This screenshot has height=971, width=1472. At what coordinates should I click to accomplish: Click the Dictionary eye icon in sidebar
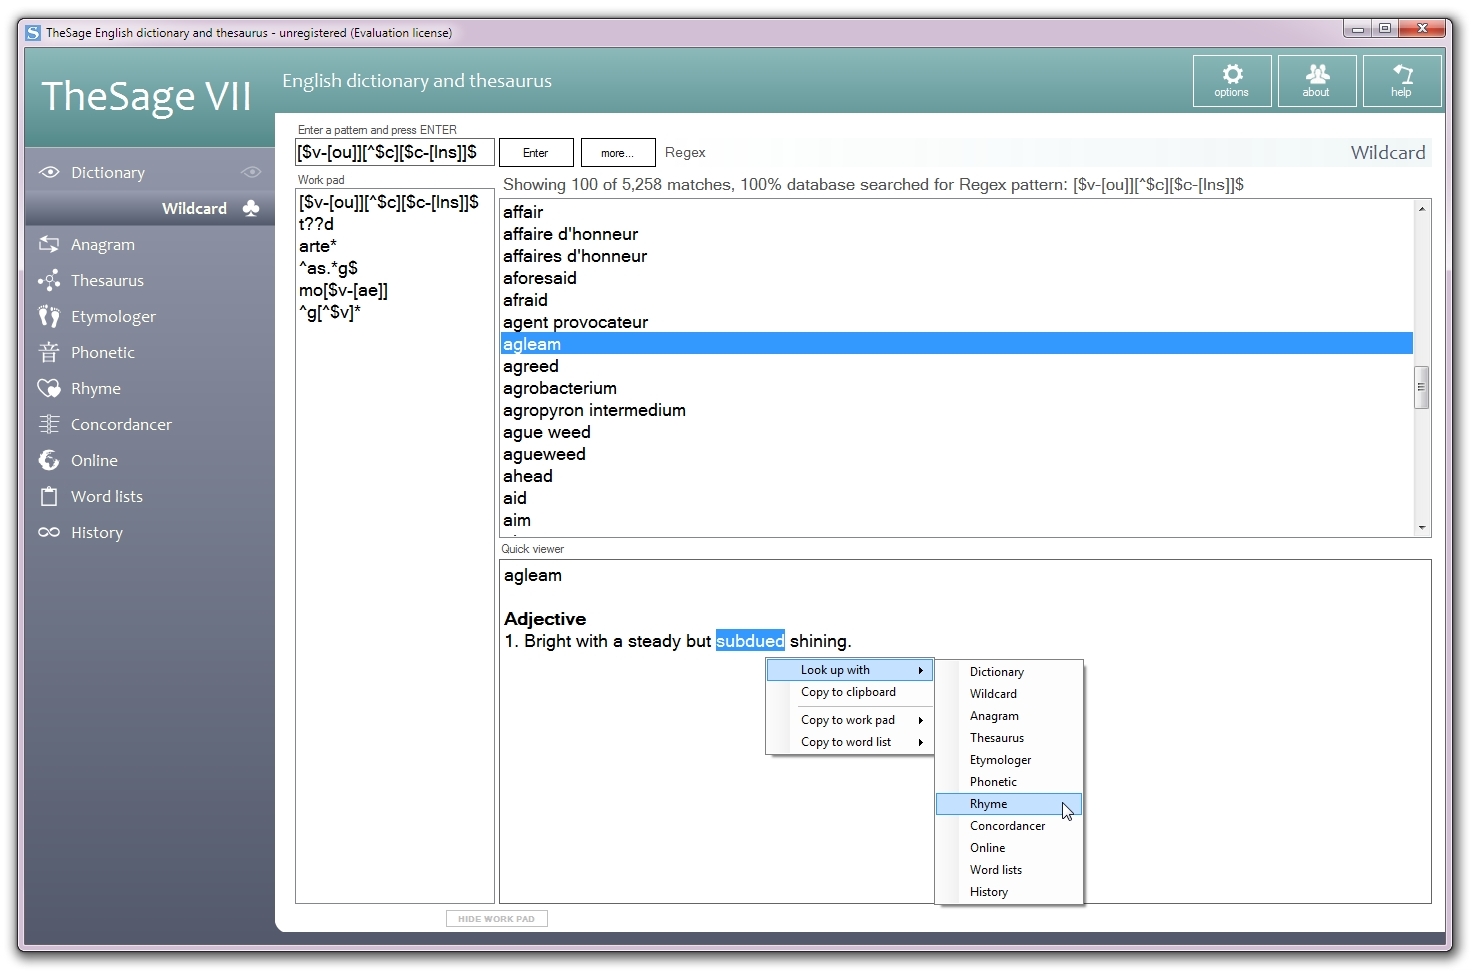49,172
